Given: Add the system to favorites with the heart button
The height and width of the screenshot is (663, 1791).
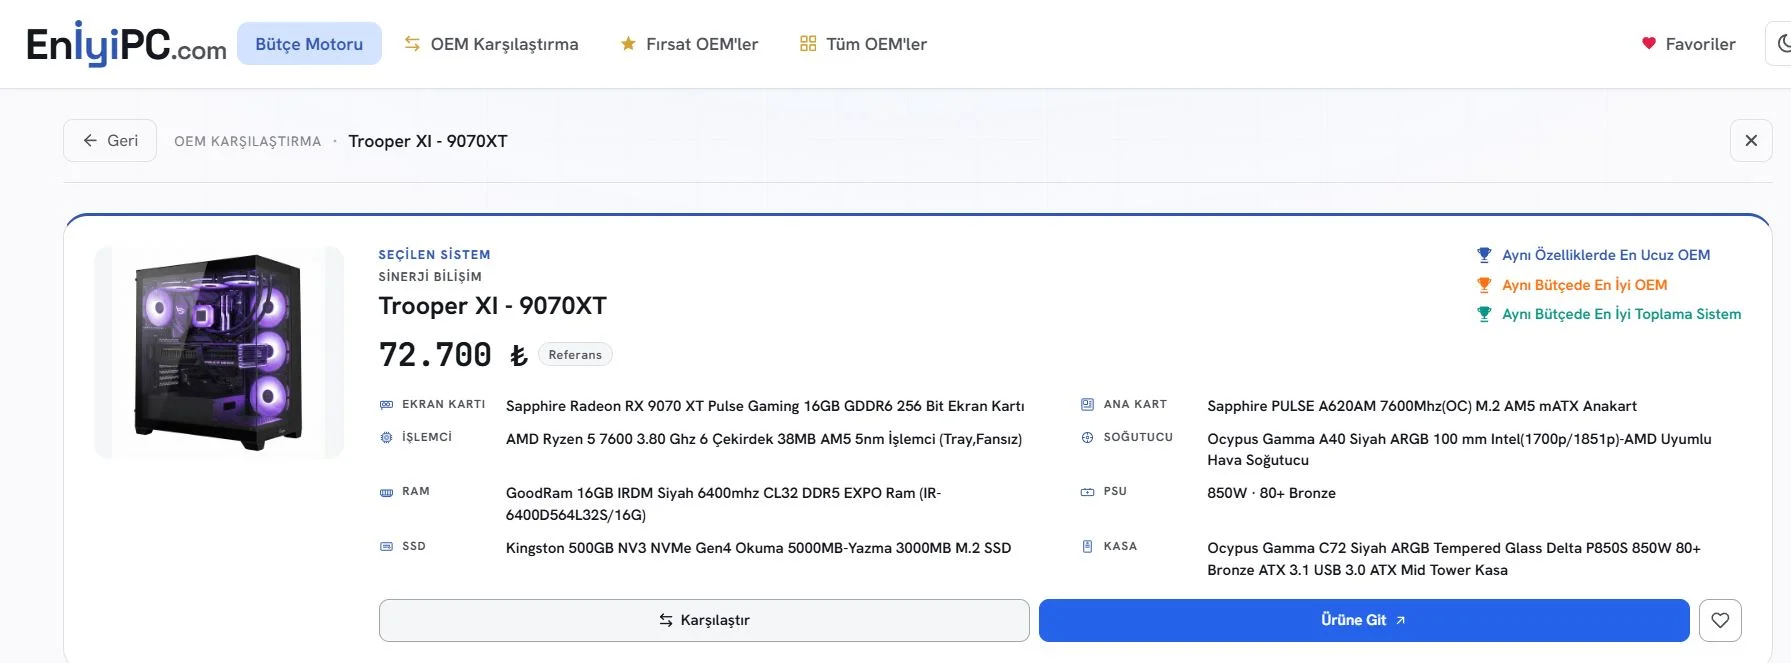Looking at the screenshot, I should pyautogui.click(x=1720, y=620).
